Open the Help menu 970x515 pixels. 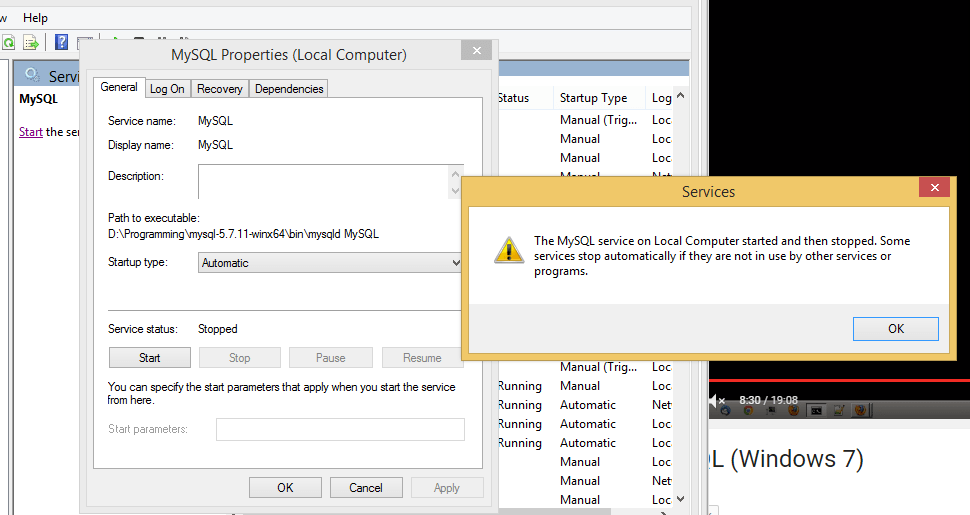(35, 18)
